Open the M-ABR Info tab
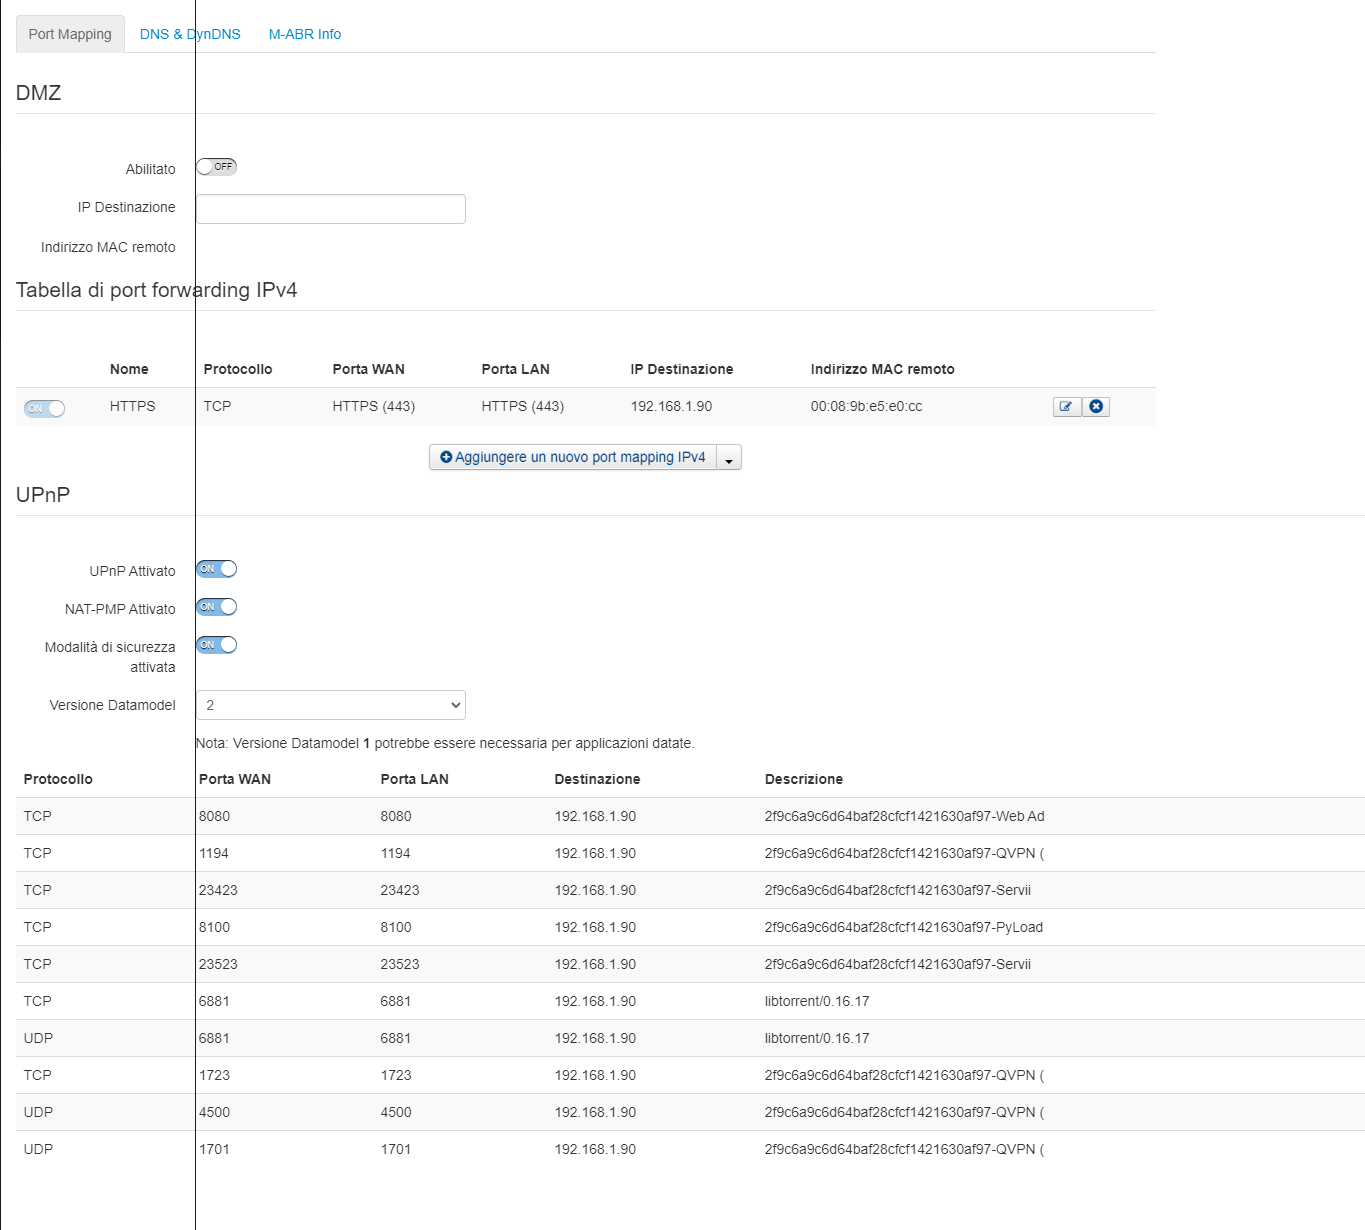 (x=305, y=34)
